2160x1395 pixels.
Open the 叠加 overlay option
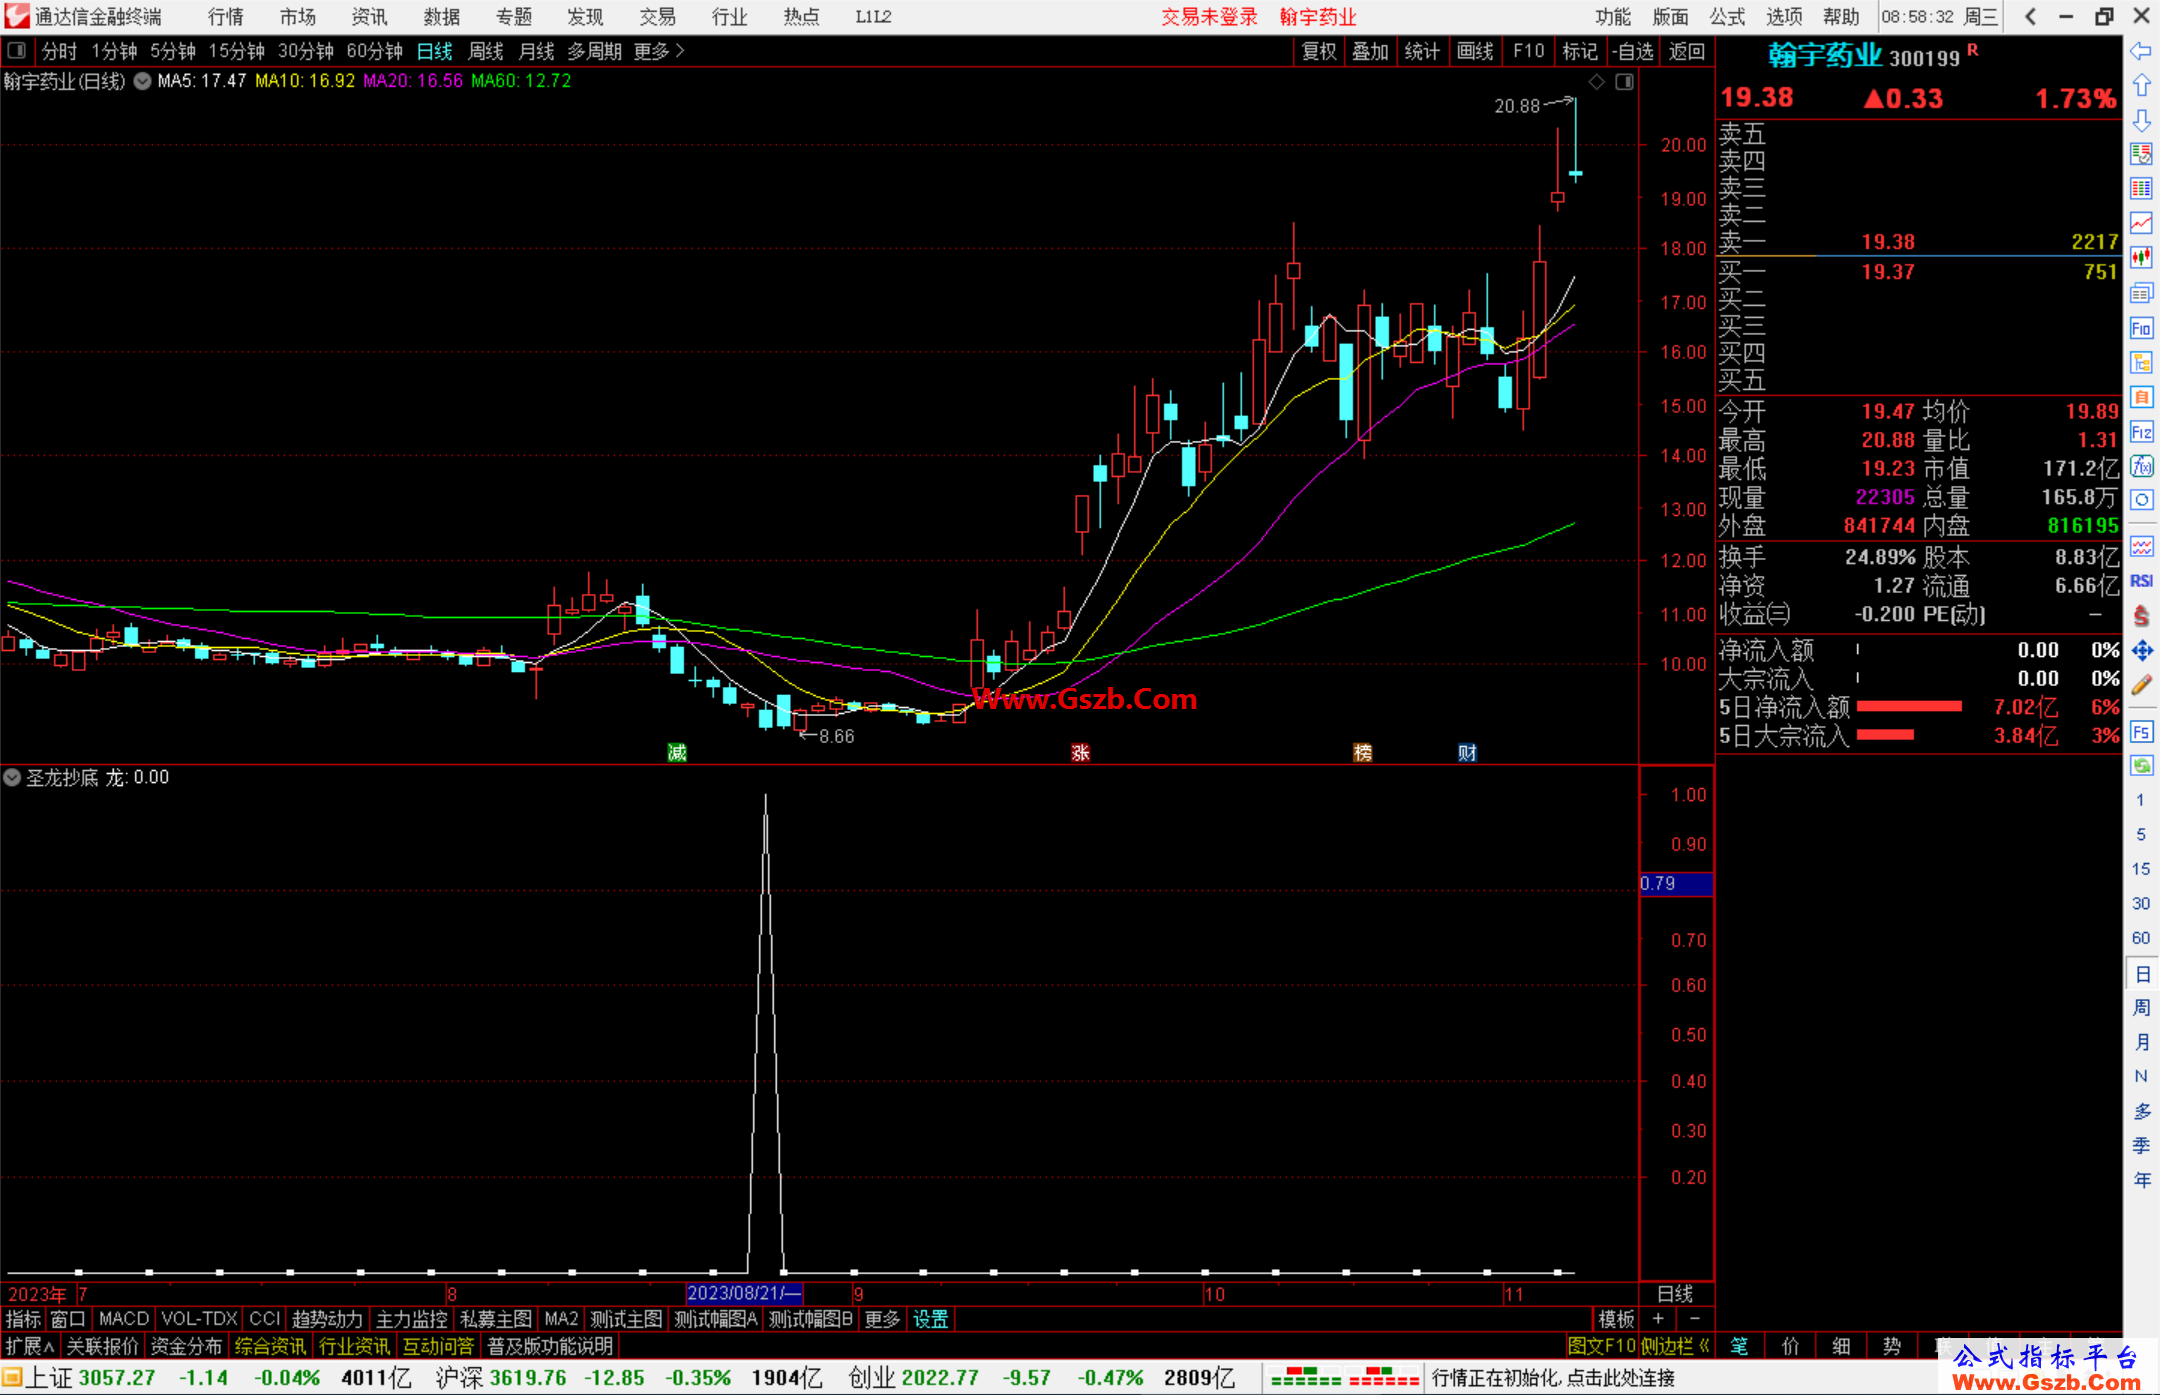(1370, 51)
